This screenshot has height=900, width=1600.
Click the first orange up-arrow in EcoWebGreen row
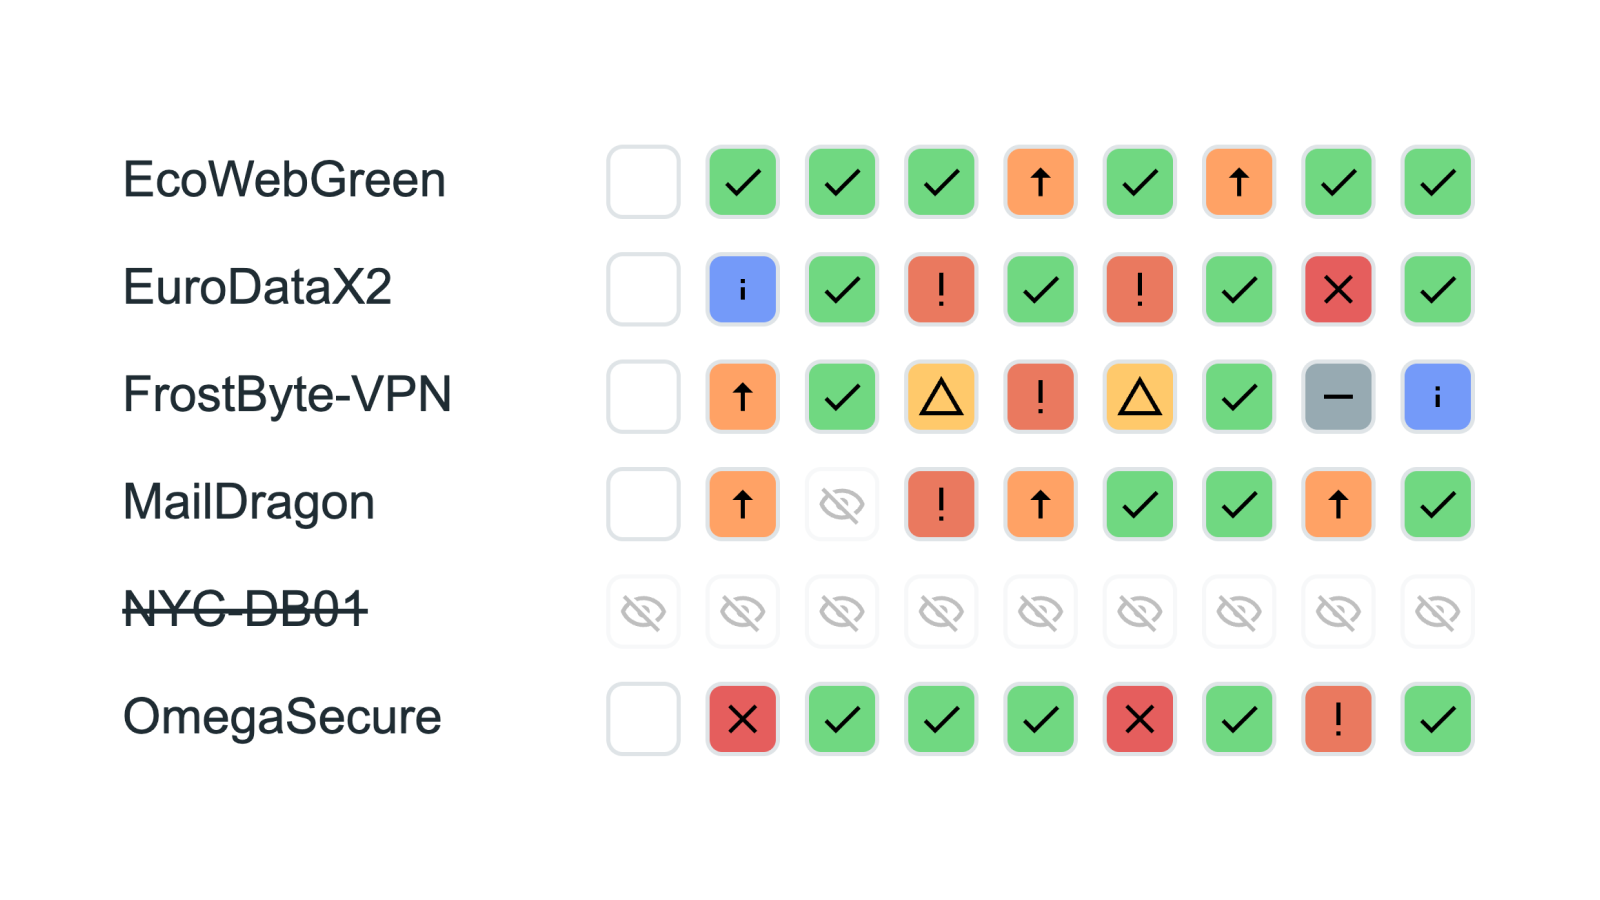coord(1040,182)
